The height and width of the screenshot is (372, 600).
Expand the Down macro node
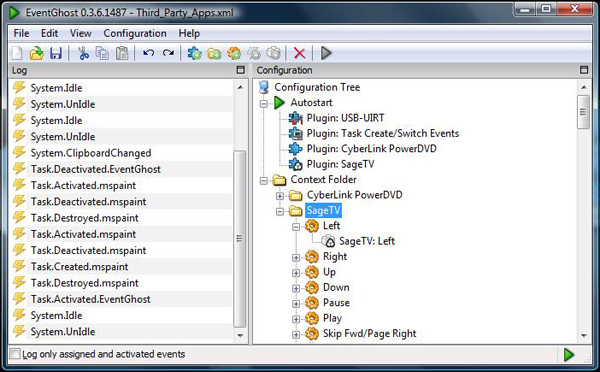(x=296, y=288)
